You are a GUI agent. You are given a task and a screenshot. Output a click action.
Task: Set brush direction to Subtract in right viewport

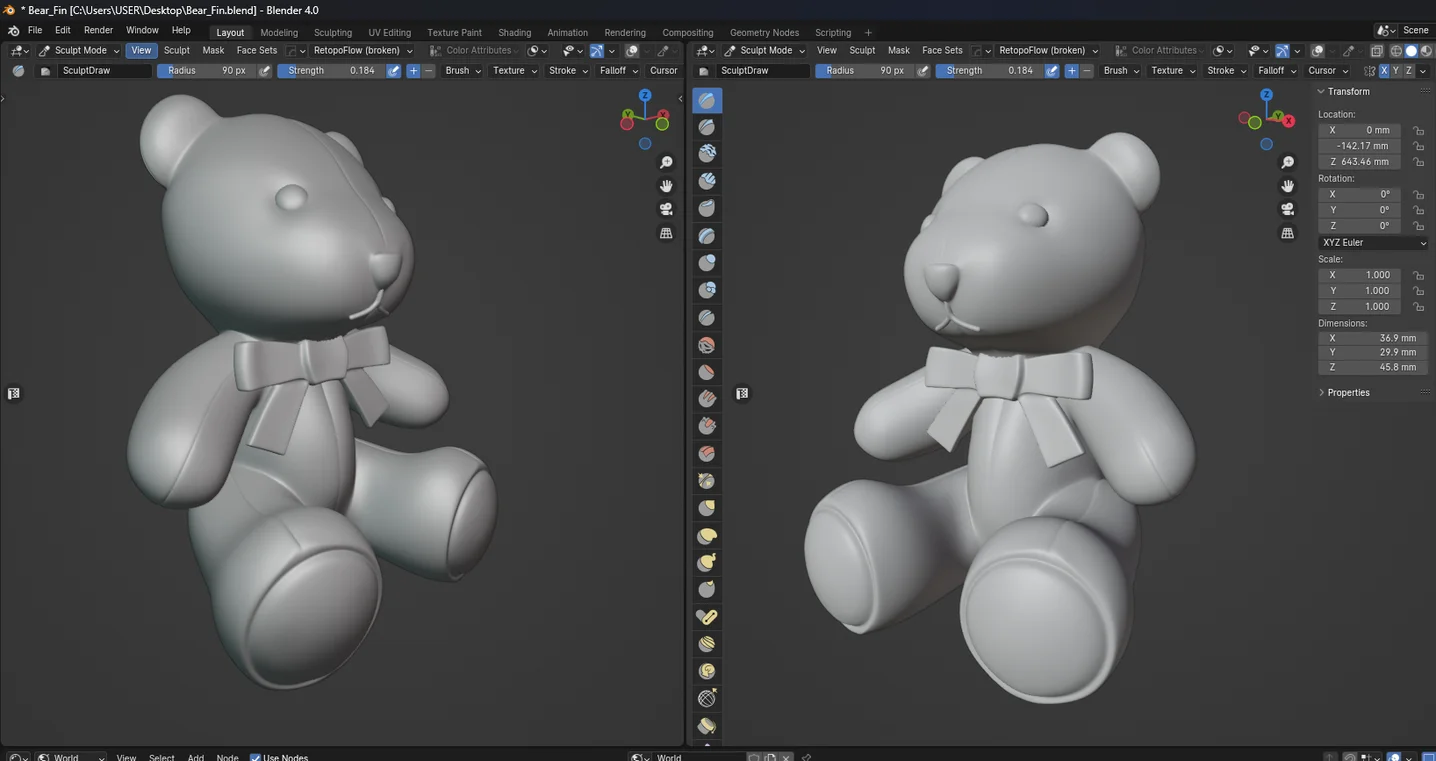tap(1088, 71)
